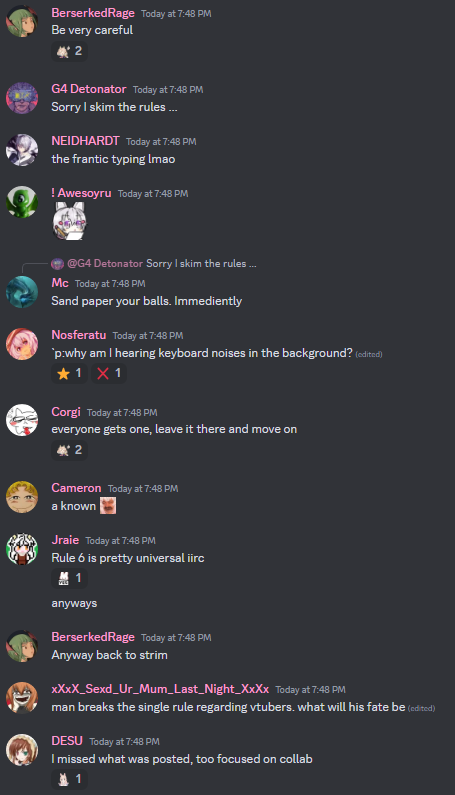Toggle the reaction under DESU's message

pos(69,779)
